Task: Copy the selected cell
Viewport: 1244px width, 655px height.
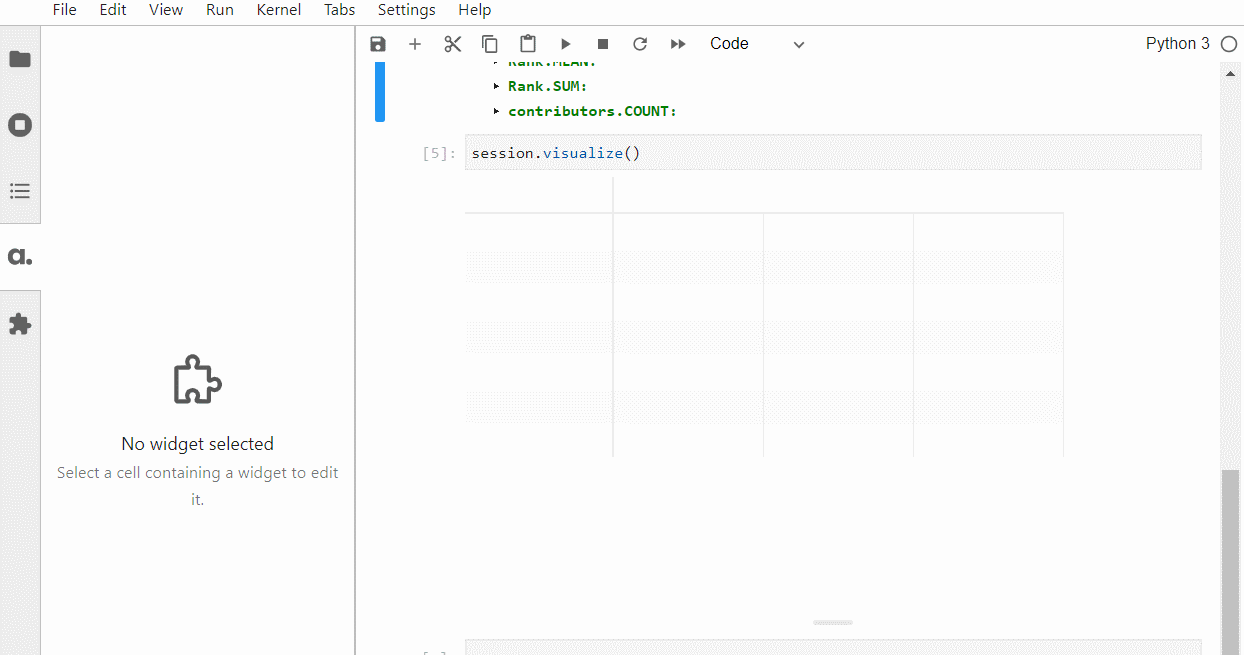Action: tap(490, 44)
